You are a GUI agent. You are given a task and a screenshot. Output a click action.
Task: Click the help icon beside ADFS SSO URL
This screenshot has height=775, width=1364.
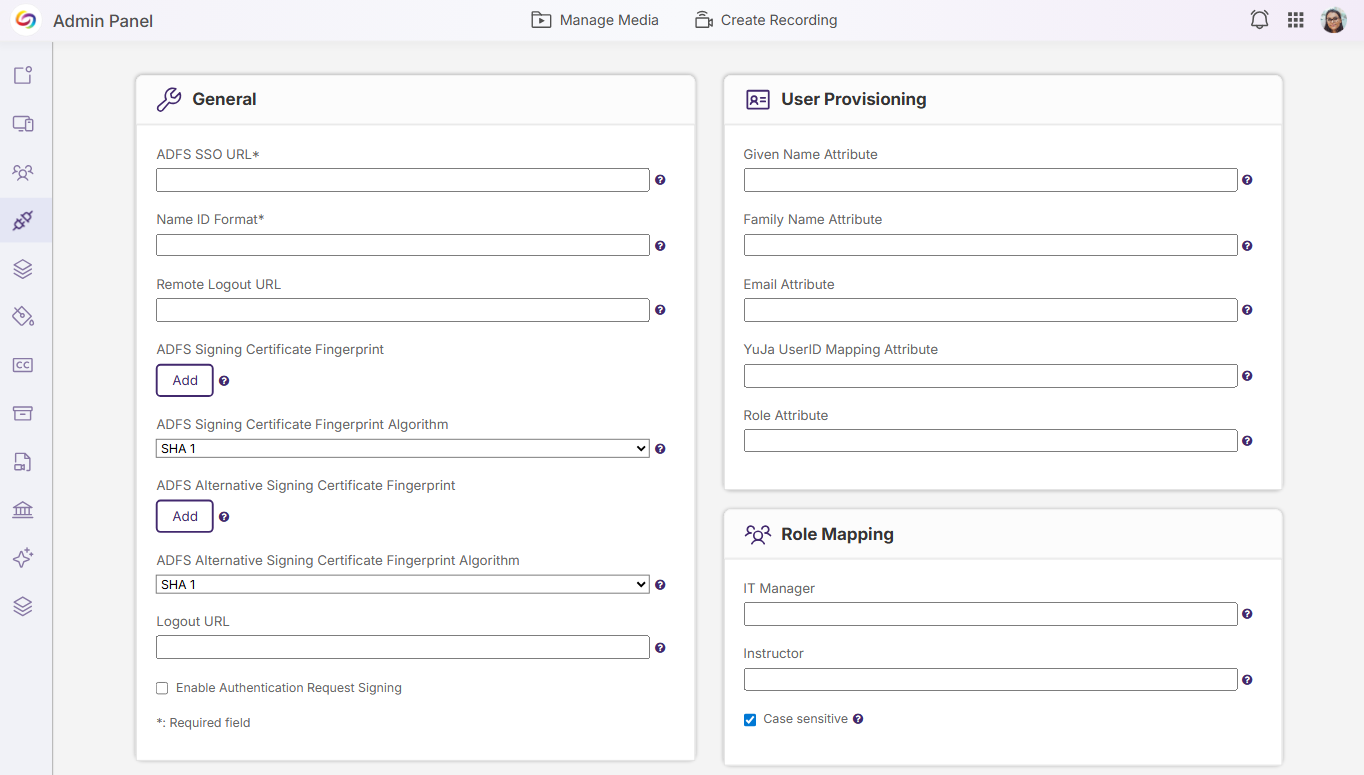pyautogui.click(x=660, y=180)
